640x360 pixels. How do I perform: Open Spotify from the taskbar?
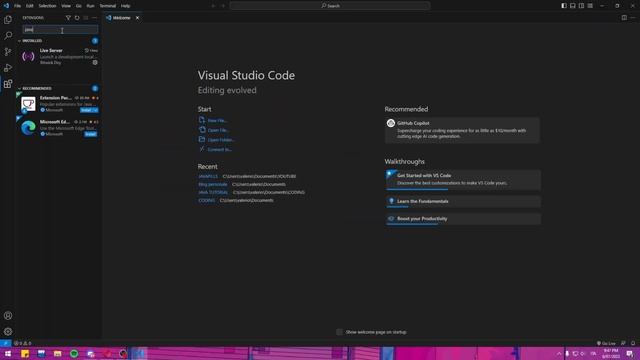tap(74, 354)
